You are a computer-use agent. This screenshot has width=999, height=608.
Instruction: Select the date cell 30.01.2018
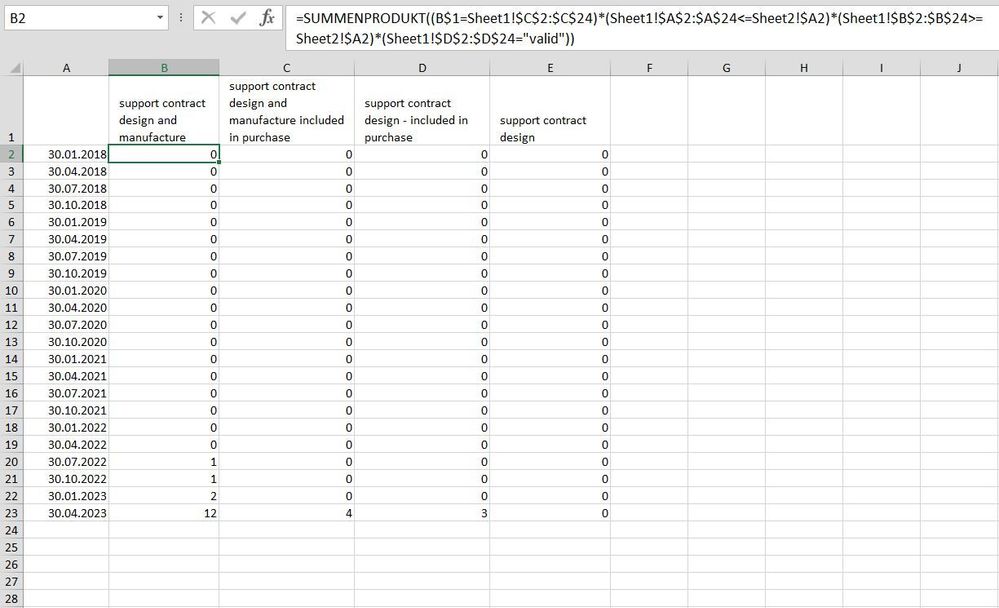click(66, 154)
